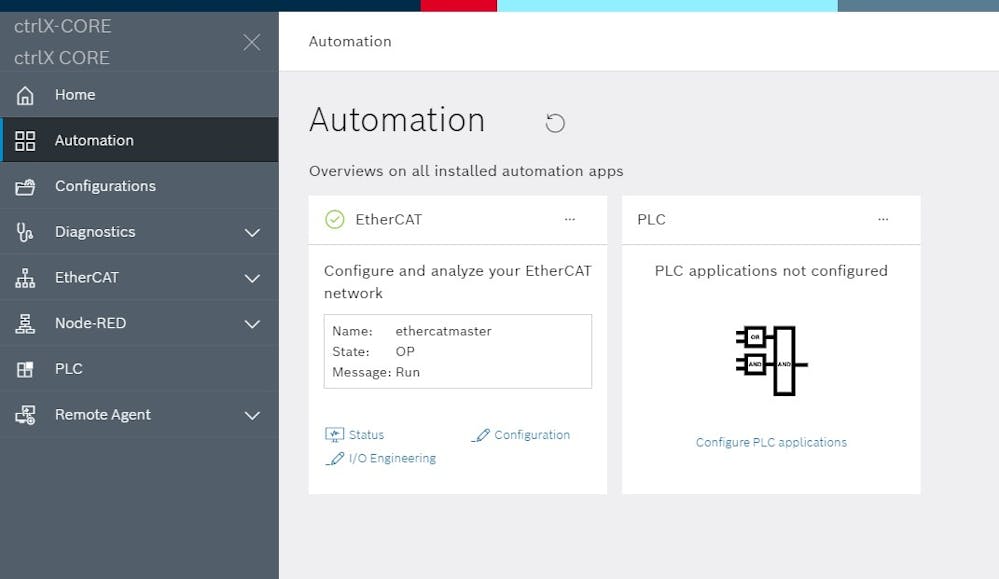The width and height of the screenshot is (999, 579).
Task: Open the EtherCAT Status link
Action: pyautogui.click(x=366, y=434)
